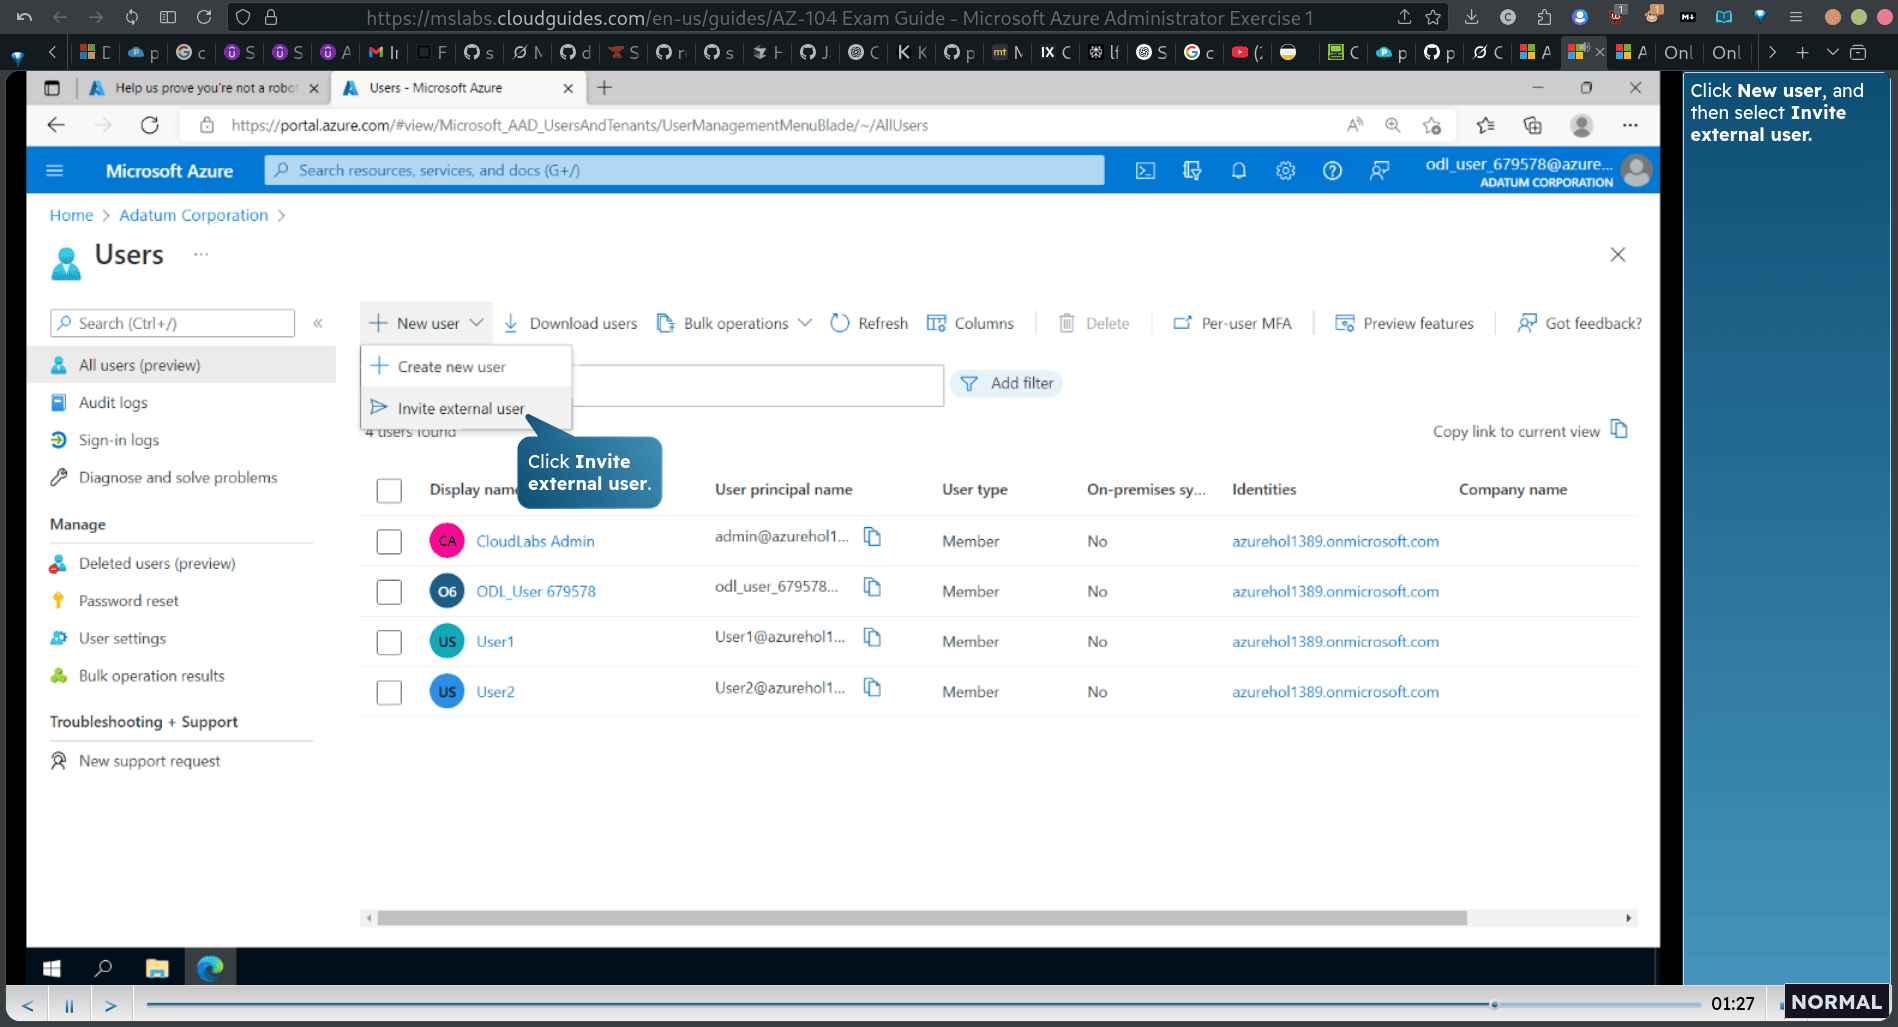Viewport: 1898px width, 1027px height.
Task: Open Edge favorites icon
Action: tap(1485, 125)
